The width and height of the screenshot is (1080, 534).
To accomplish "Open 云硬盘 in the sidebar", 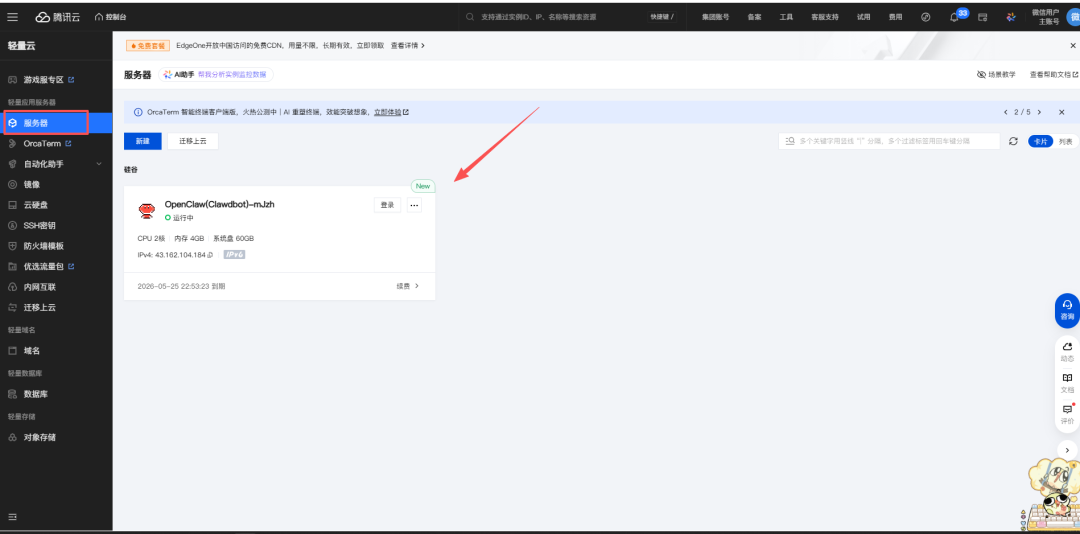I will click(x=36, y=205).
